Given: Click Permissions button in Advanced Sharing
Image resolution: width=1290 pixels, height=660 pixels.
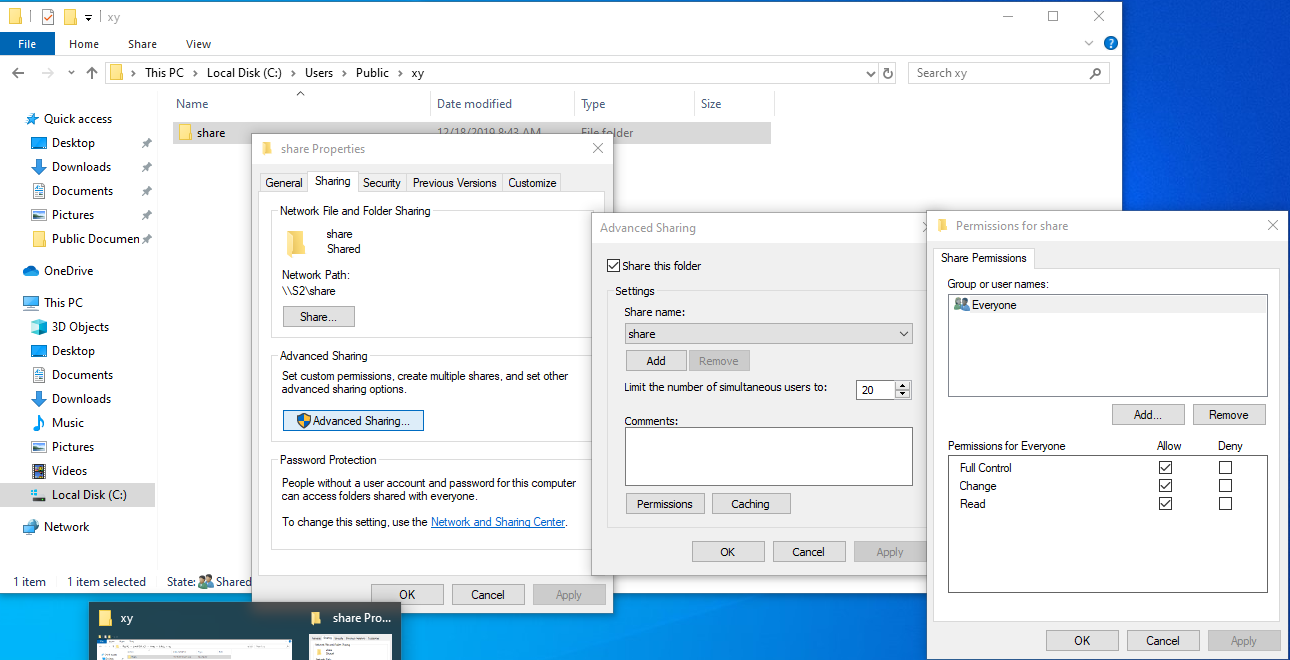Looking at the screenshot, I should tap(665, 504).
